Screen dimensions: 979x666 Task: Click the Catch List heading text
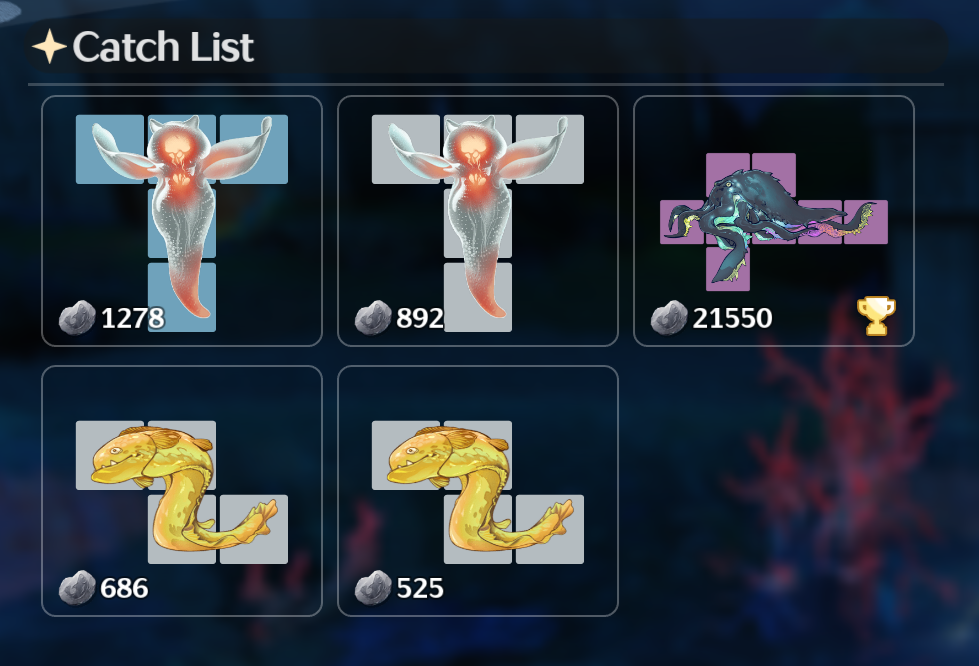(163, 47)
